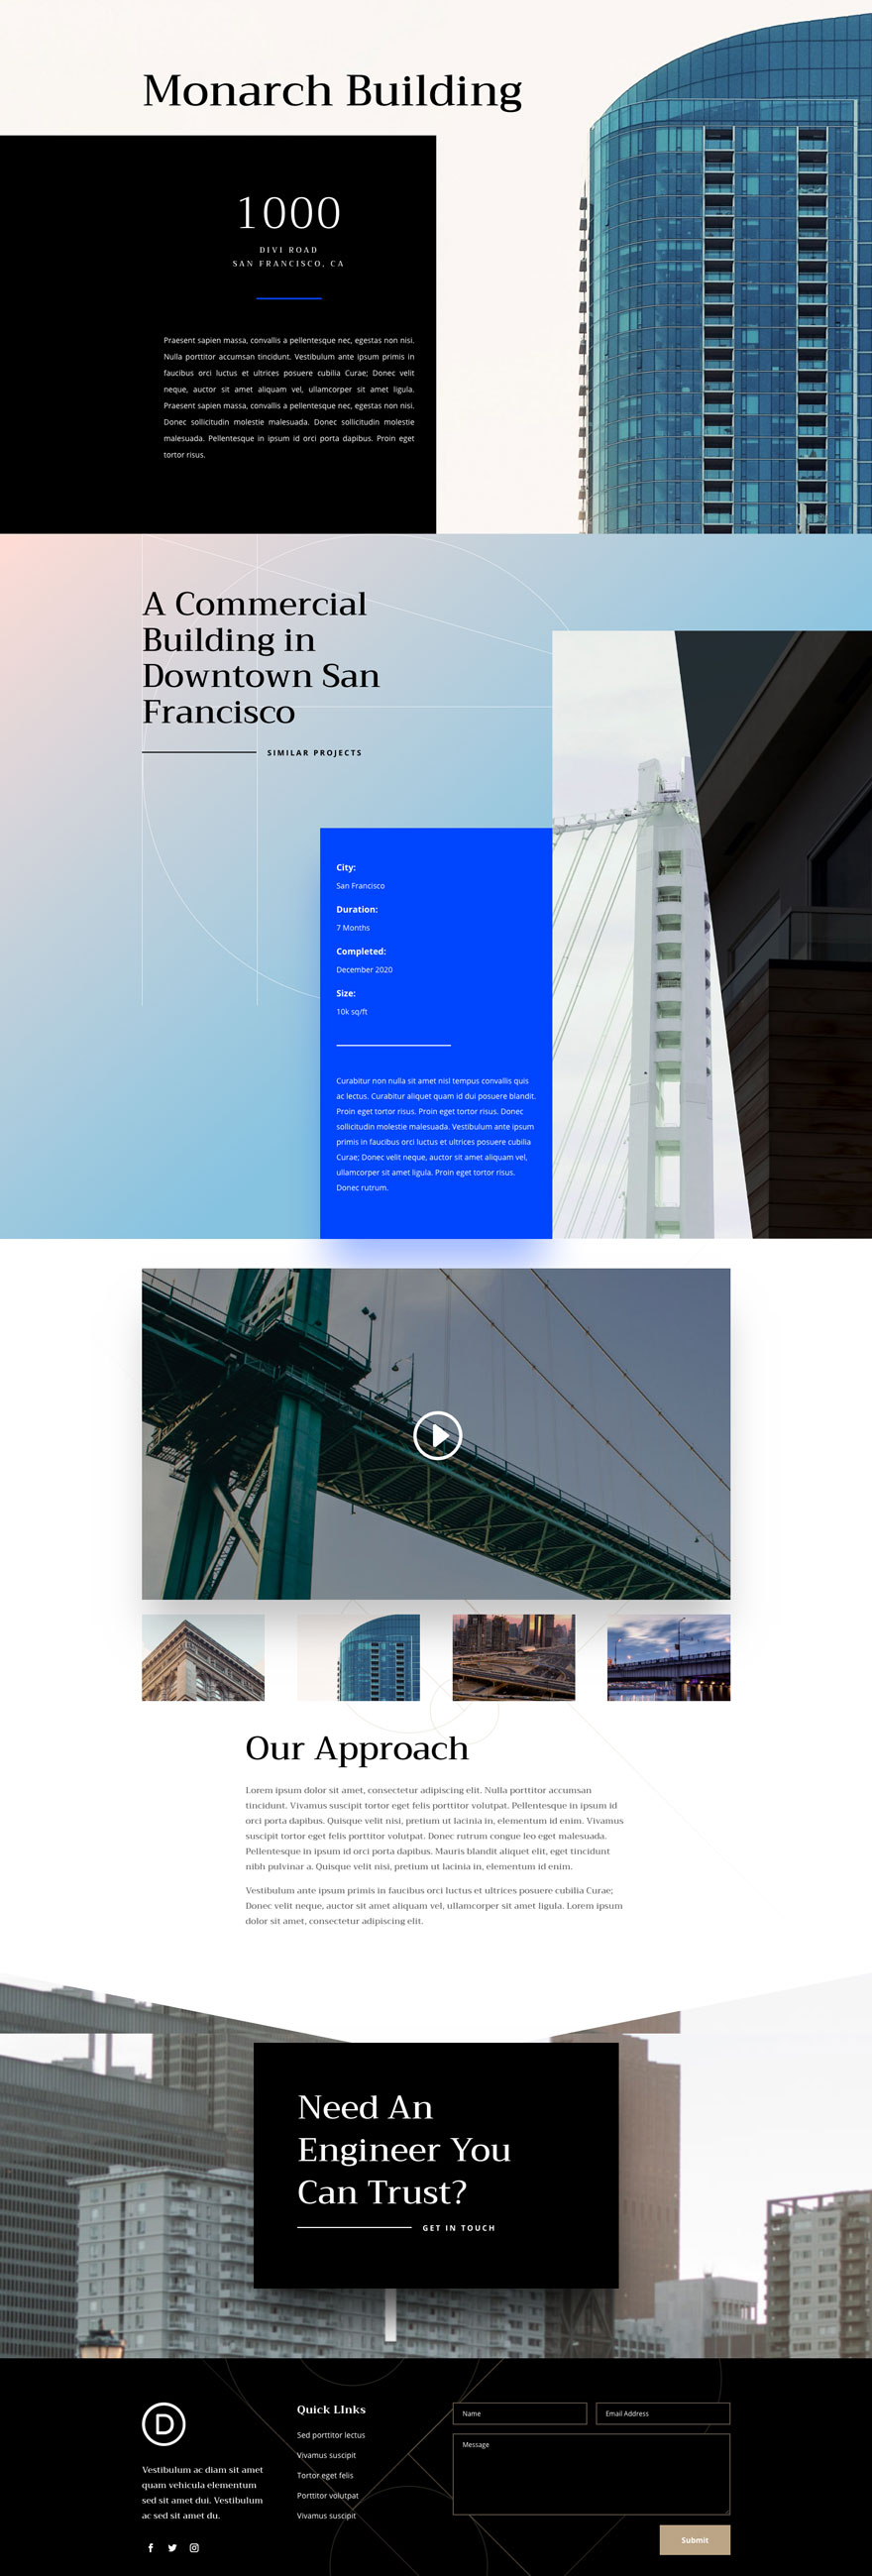Screen dimensions: 872x2576
Task: Open the Twitter icon in footer
Action: pos(172,2548)
